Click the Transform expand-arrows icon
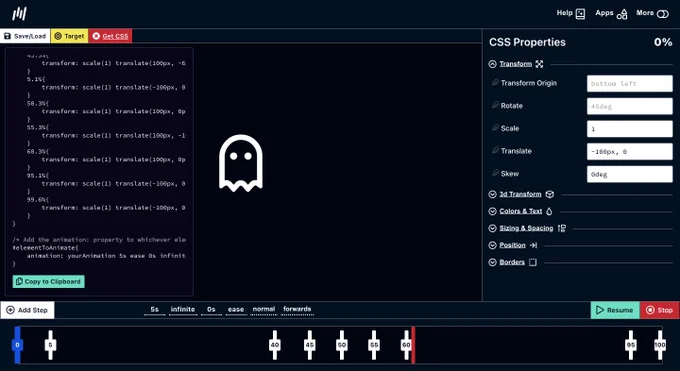This screenshot has height=371, width=680. pos(539,64)
